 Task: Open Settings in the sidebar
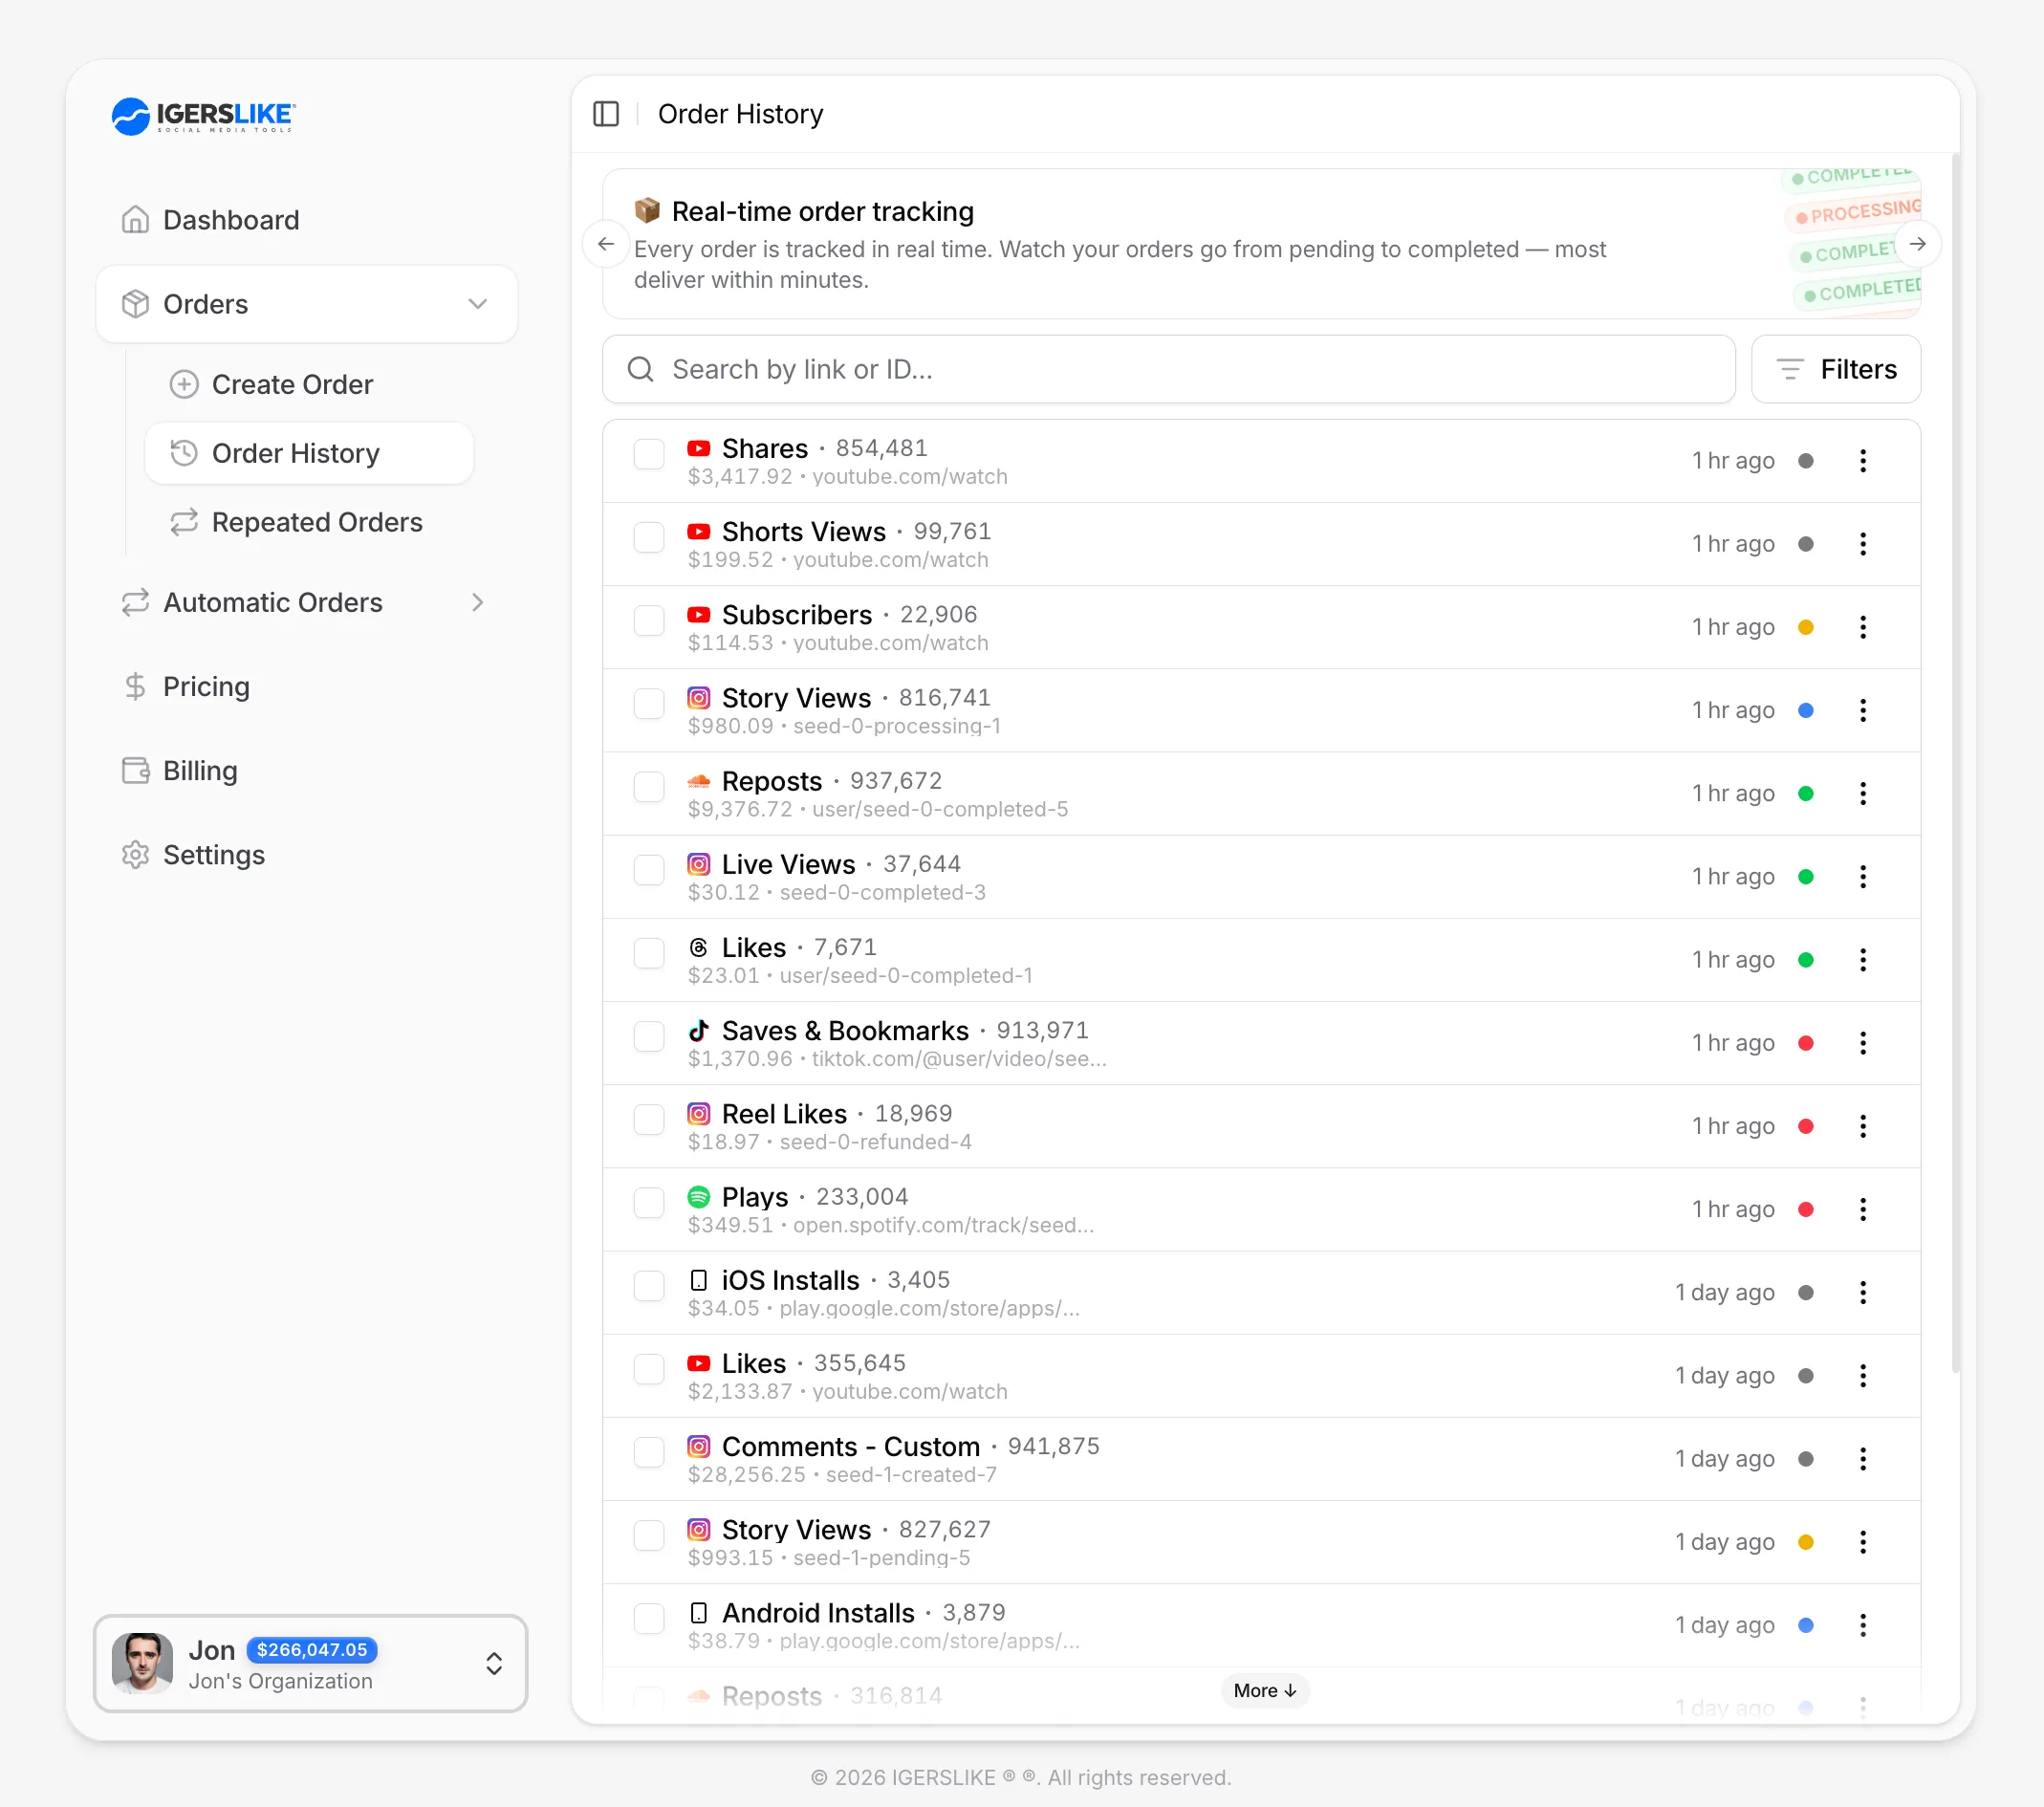tap(306, 855)
